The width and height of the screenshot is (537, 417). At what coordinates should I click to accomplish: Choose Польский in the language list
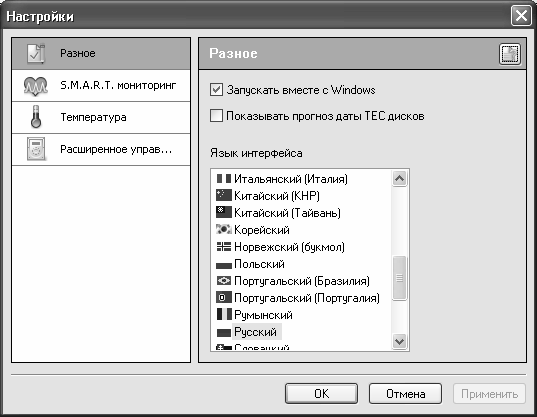click(259, 264)
